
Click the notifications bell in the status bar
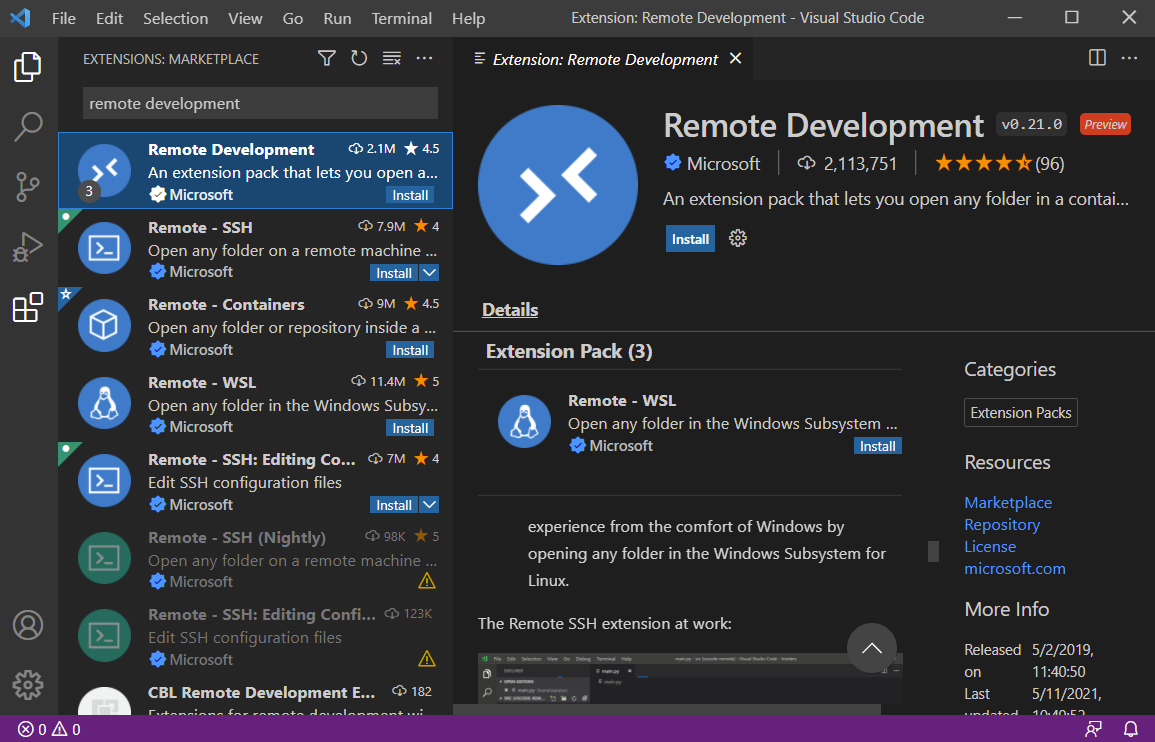1131,729
